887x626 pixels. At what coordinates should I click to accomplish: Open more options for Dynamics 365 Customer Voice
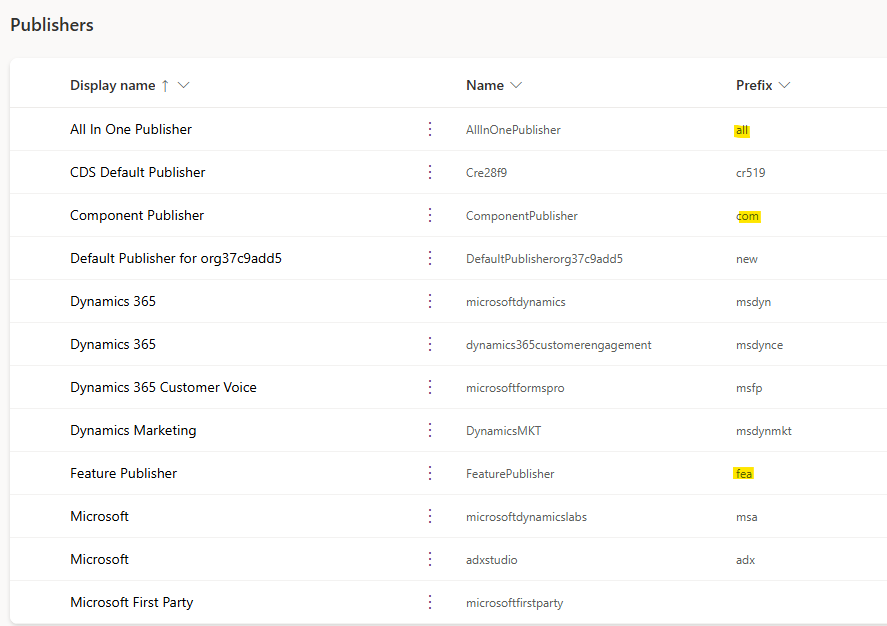[430, 387]
